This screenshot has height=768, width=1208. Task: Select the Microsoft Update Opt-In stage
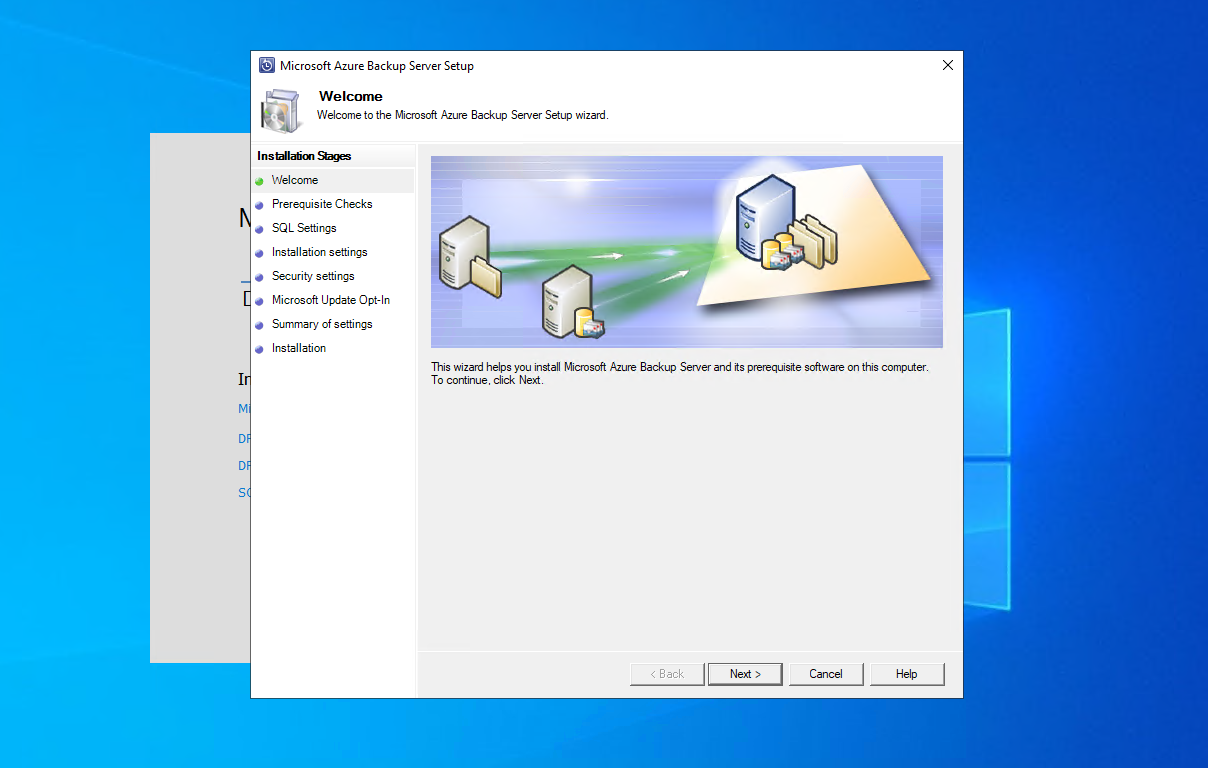[x=333, y=300]
